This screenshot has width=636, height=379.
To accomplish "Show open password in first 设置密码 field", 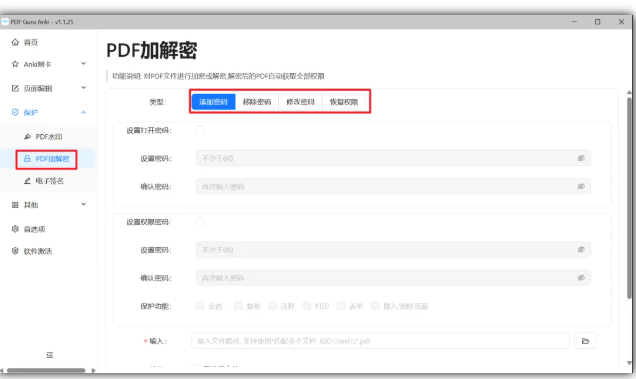I will (581, 158).
